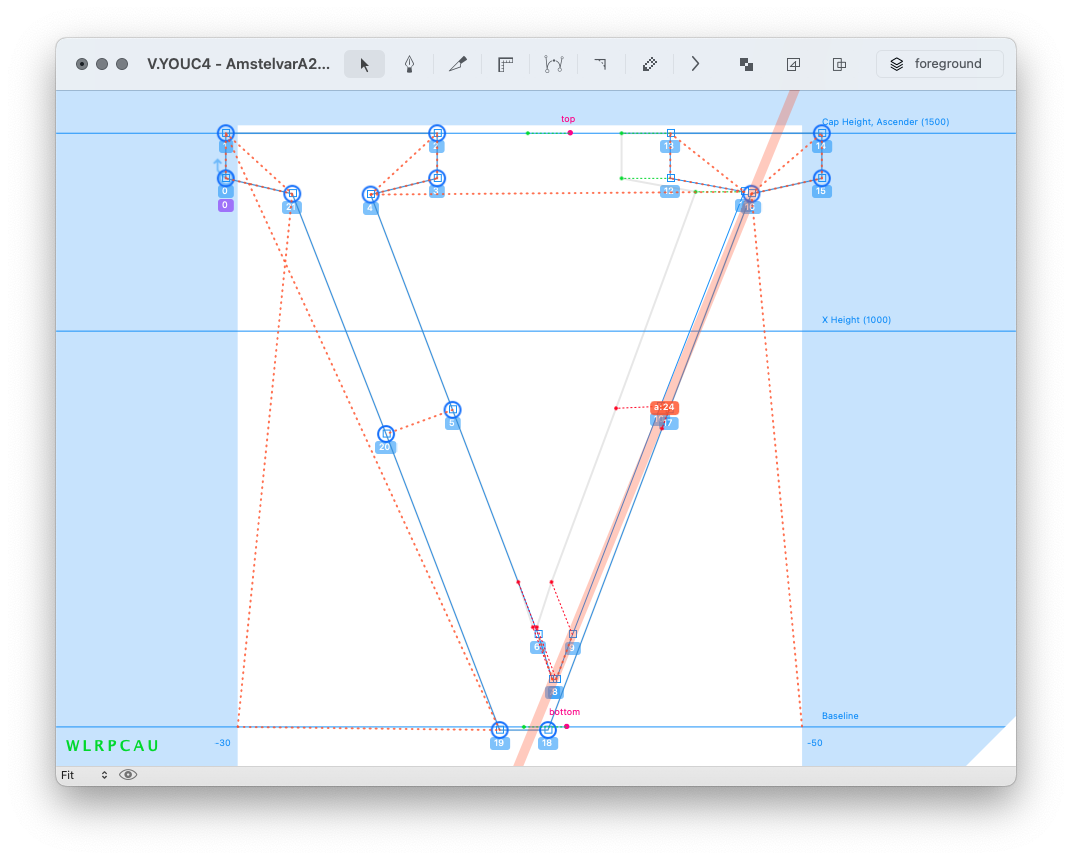Pick the dashed ruler pencil tool
The image size is (1072, 860).
tap(649, 64)
